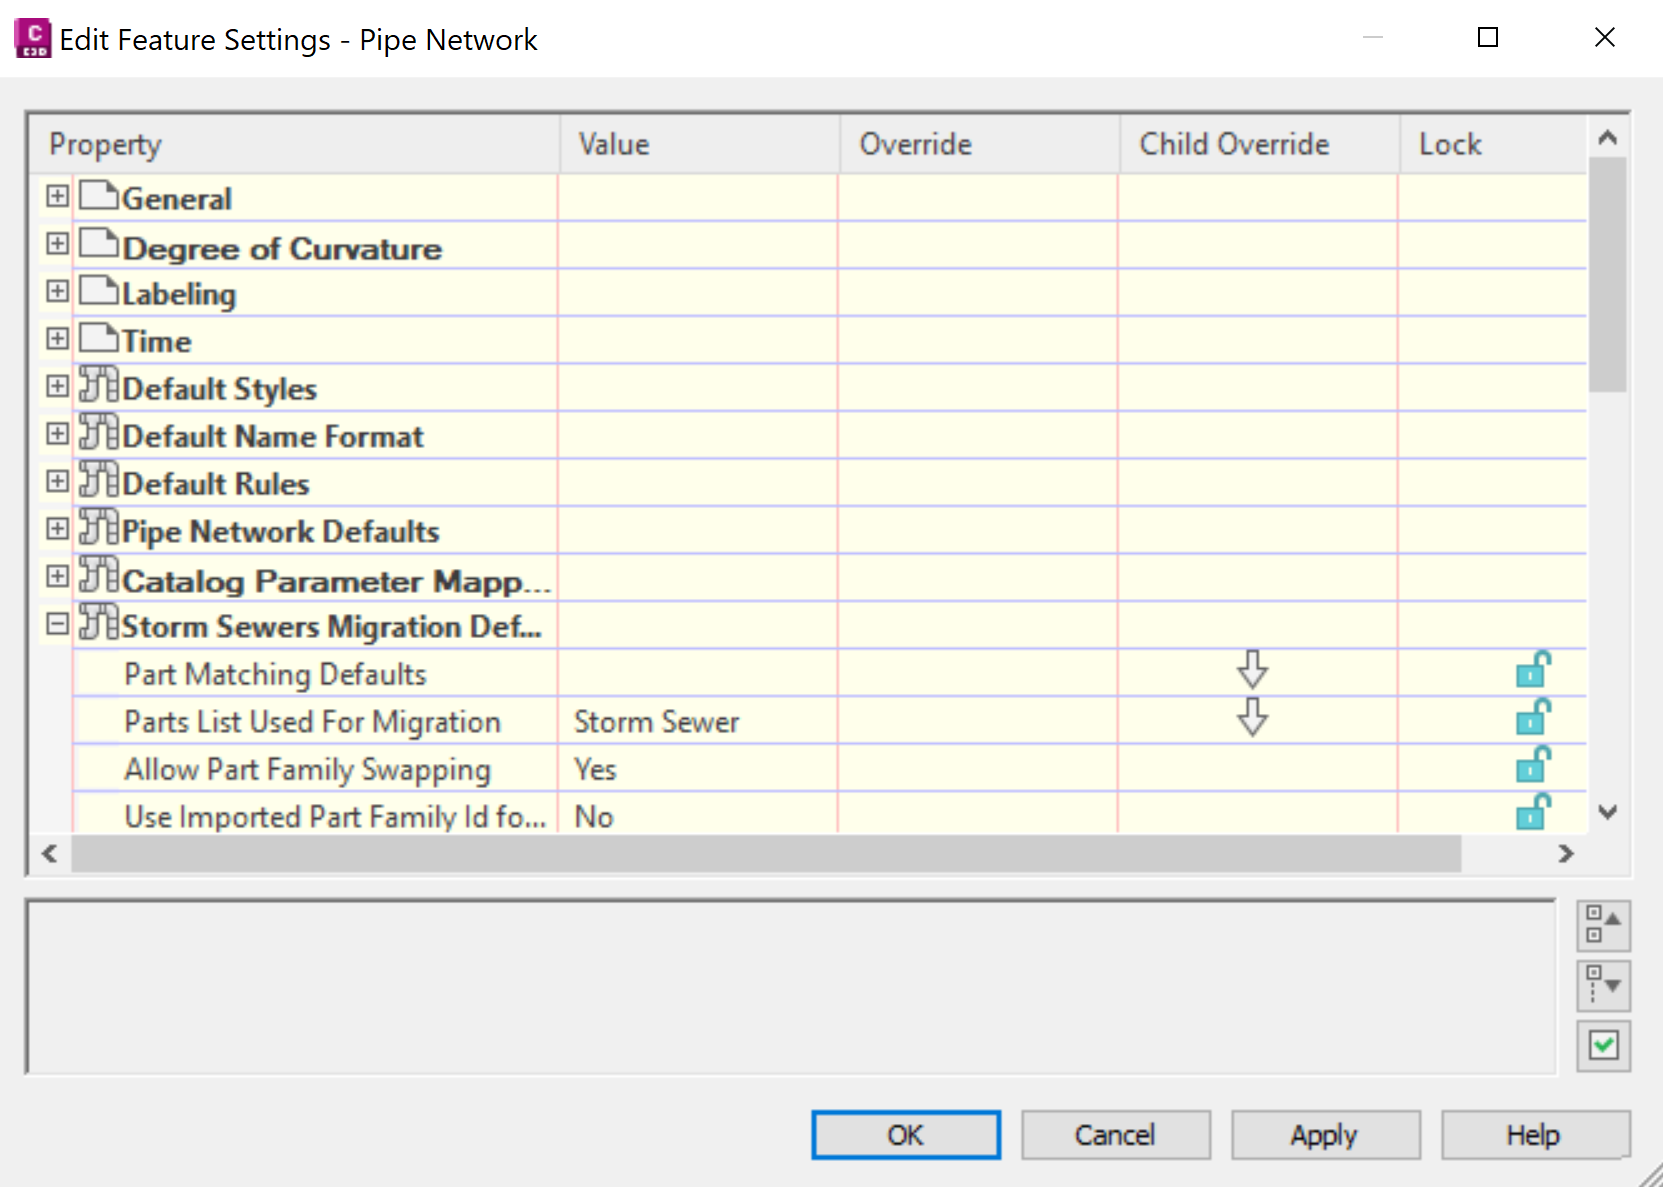
Task: Click the Civil 3D application icon in title bar
Action: click(x=32, y=38)
